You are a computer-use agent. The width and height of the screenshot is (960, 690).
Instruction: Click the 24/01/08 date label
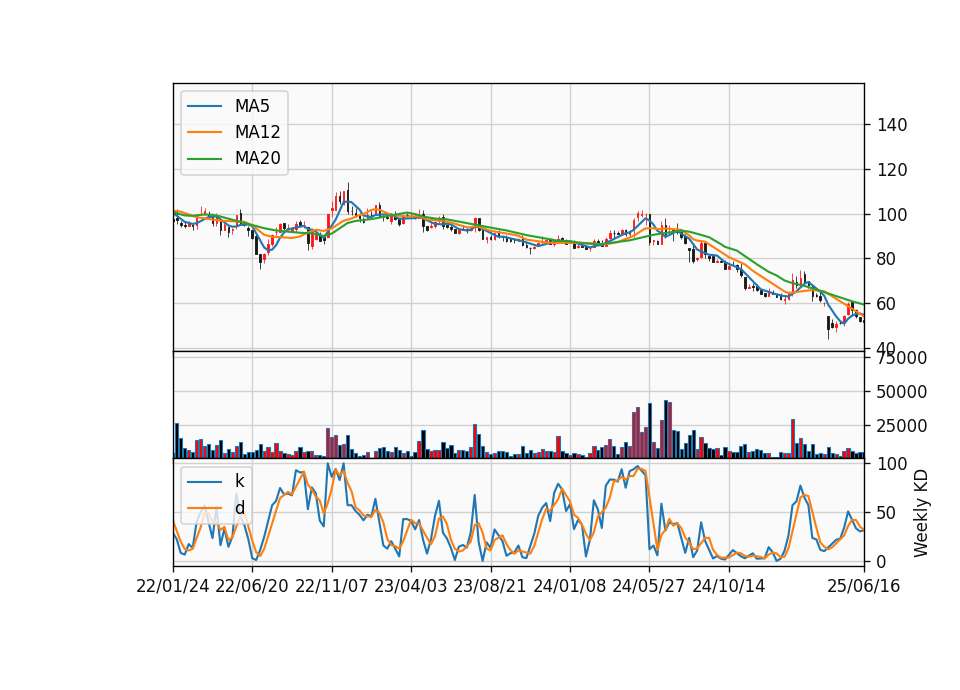[569, 586]
